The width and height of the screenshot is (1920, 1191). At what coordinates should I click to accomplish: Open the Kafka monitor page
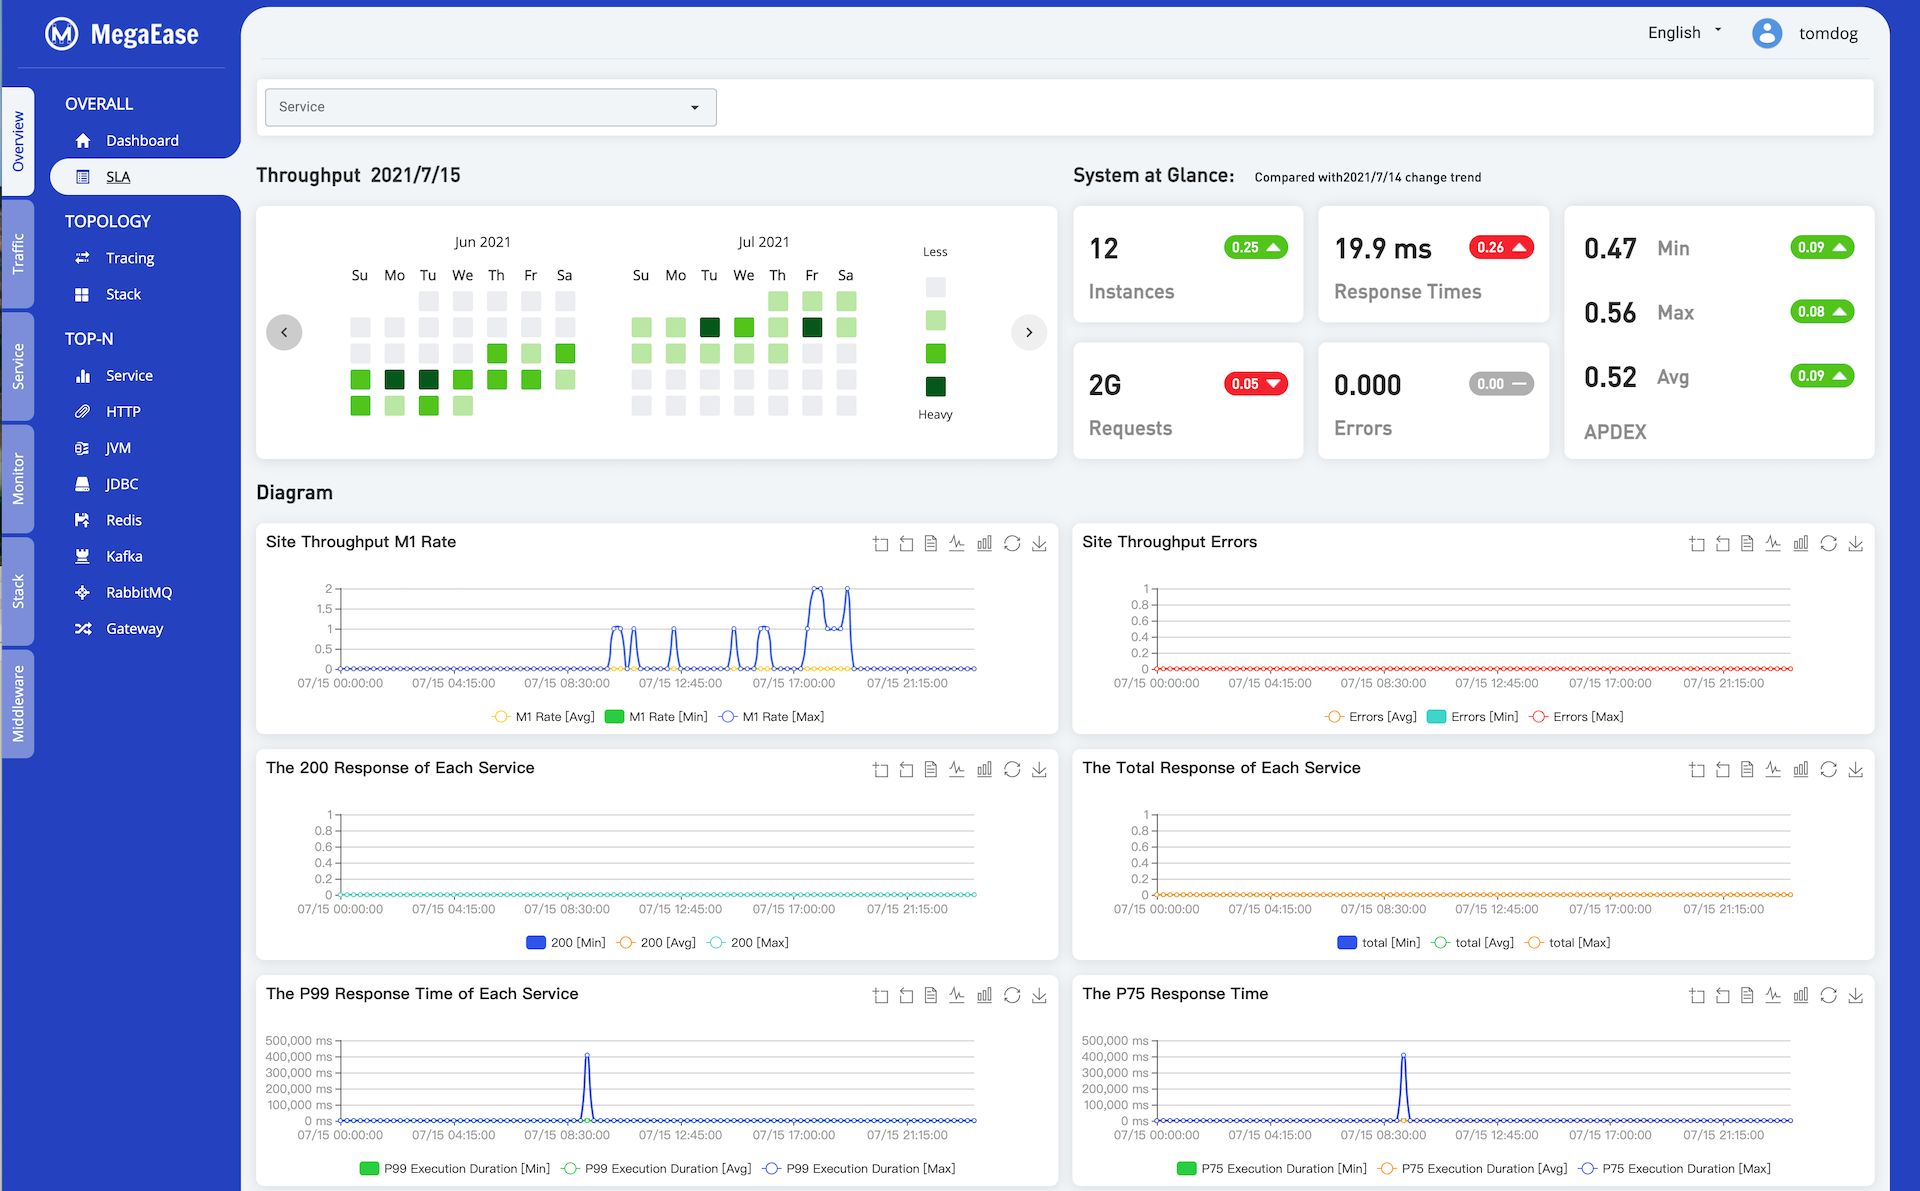pyautogui.click(x=124, y=556)
